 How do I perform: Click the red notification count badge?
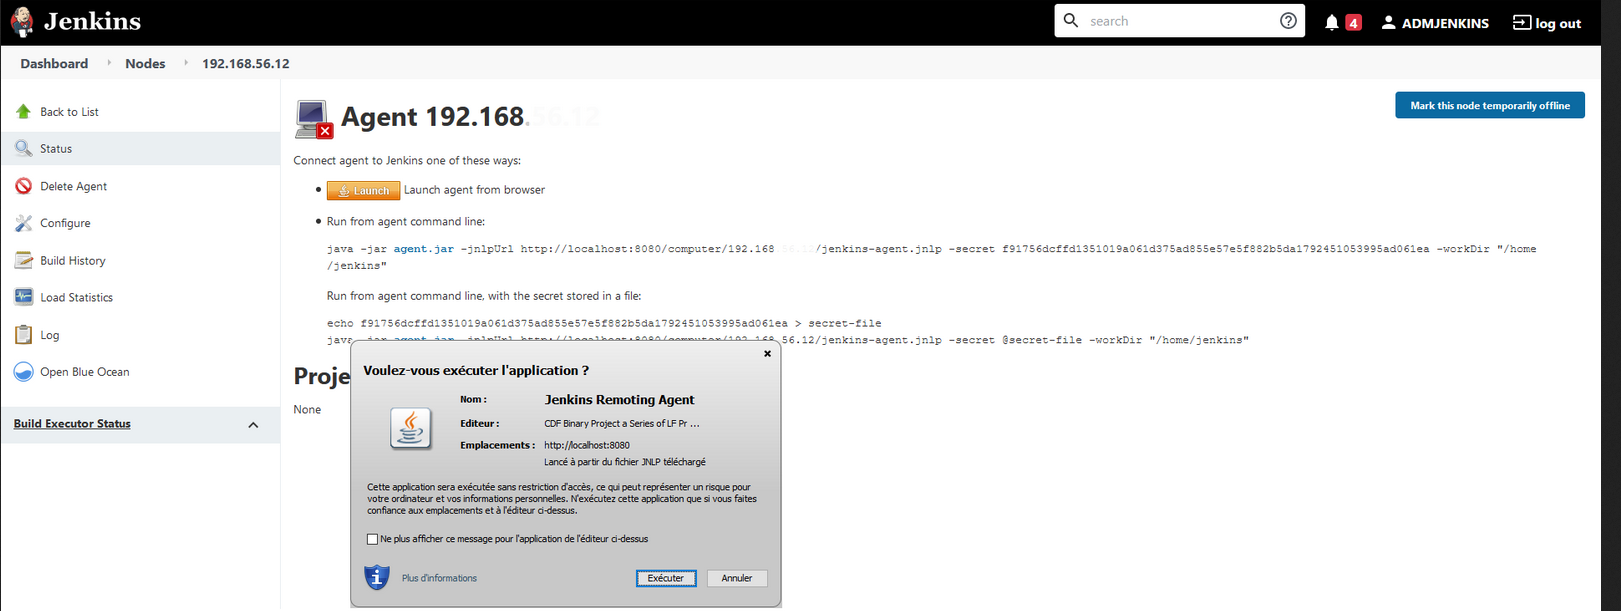point(1353,22)
